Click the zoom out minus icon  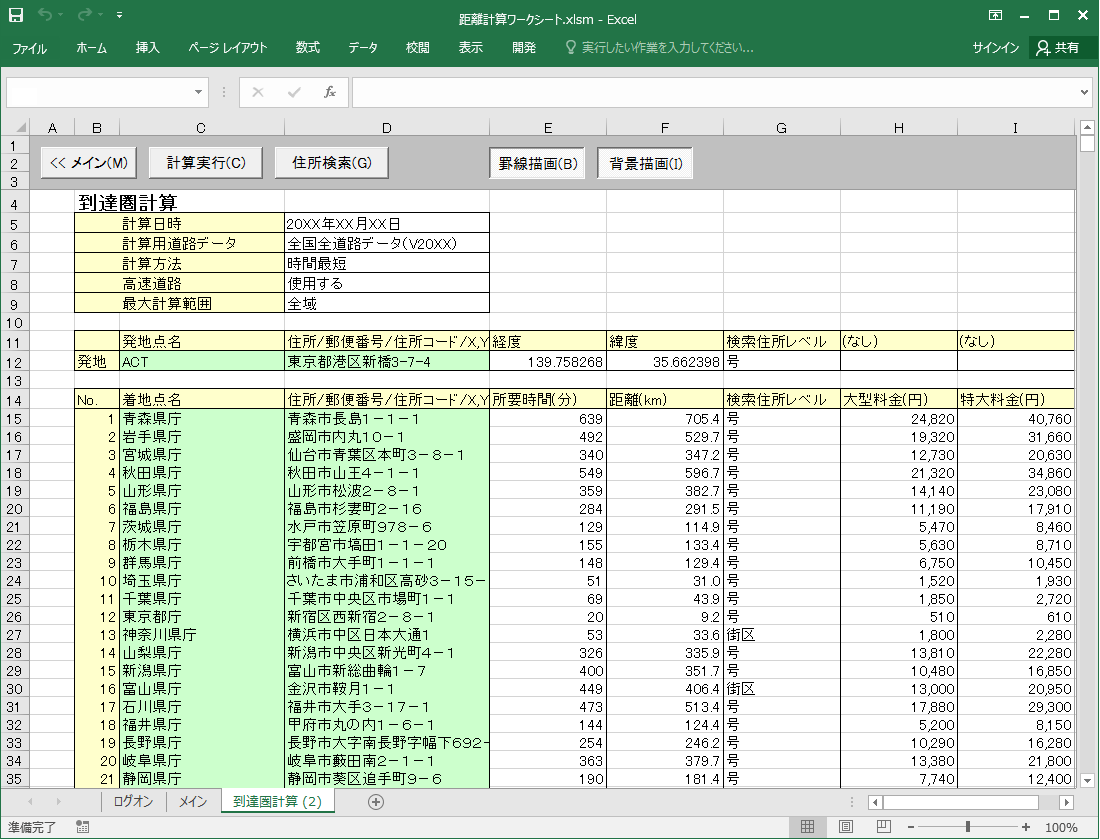[x=911, y=827]
